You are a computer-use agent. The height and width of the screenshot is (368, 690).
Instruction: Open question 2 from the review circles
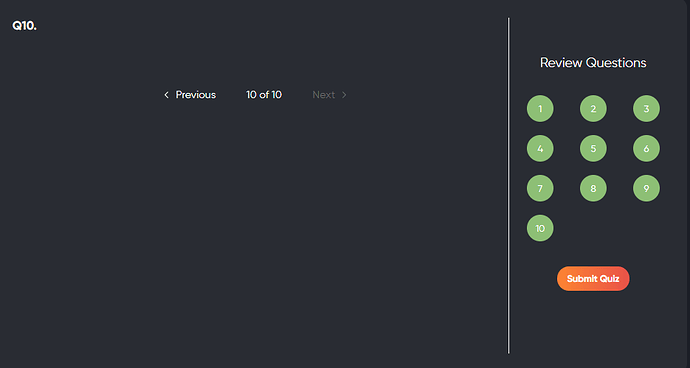click(593, 109)
